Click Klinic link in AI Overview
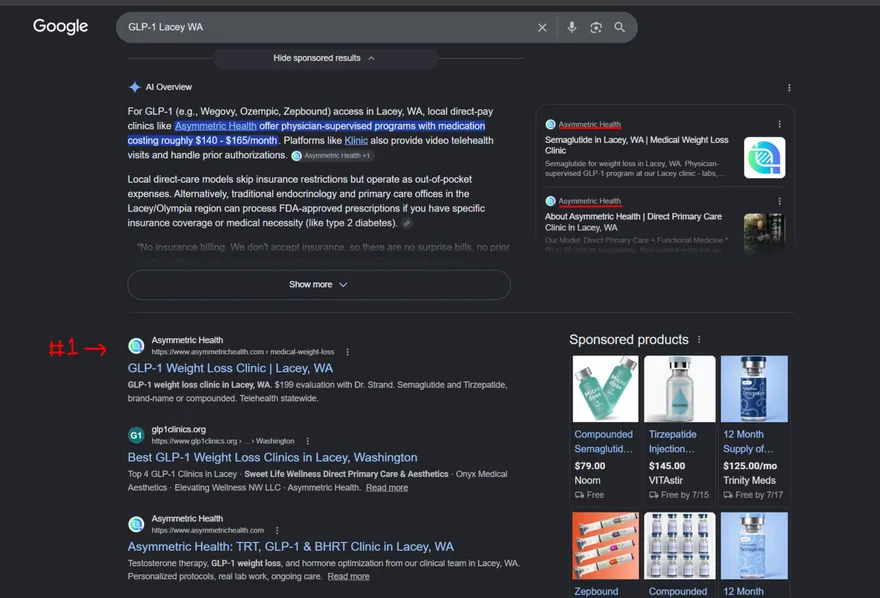This screenshot has width=880, height=598. [x=356, y=141]
